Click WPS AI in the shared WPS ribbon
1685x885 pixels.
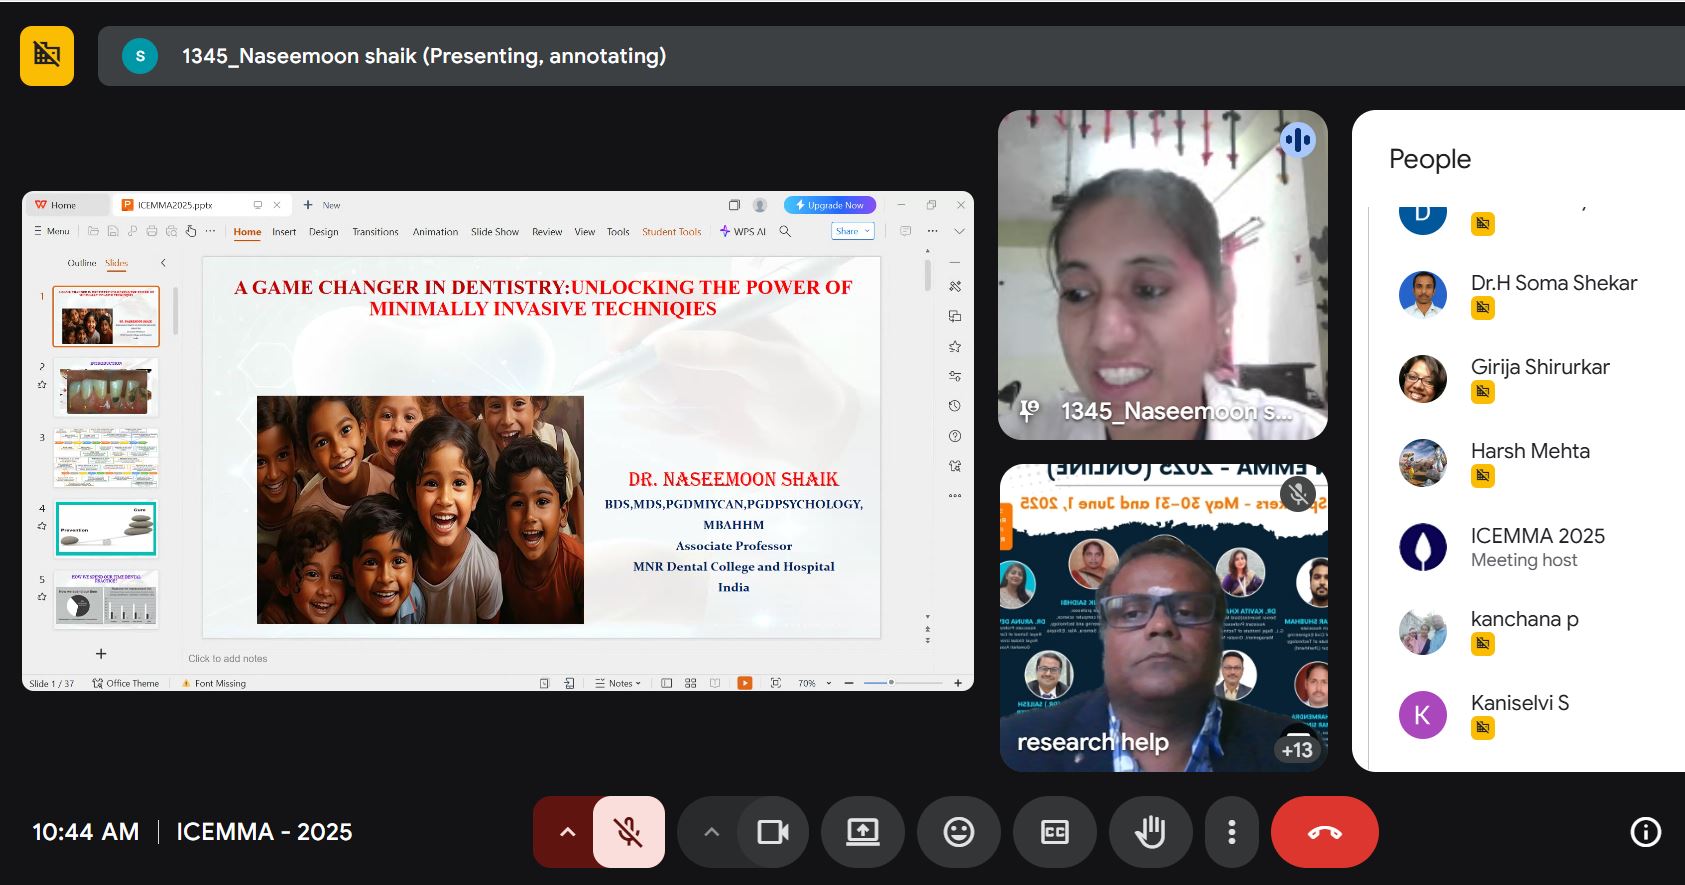tap(743, 231)
